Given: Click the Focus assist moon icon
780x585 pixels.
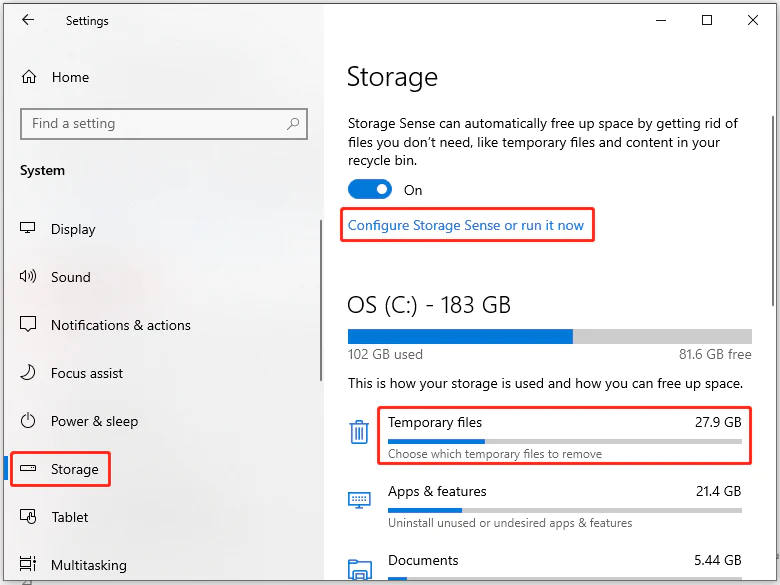Looking at the screenshot, I should (x=29, y=373).
